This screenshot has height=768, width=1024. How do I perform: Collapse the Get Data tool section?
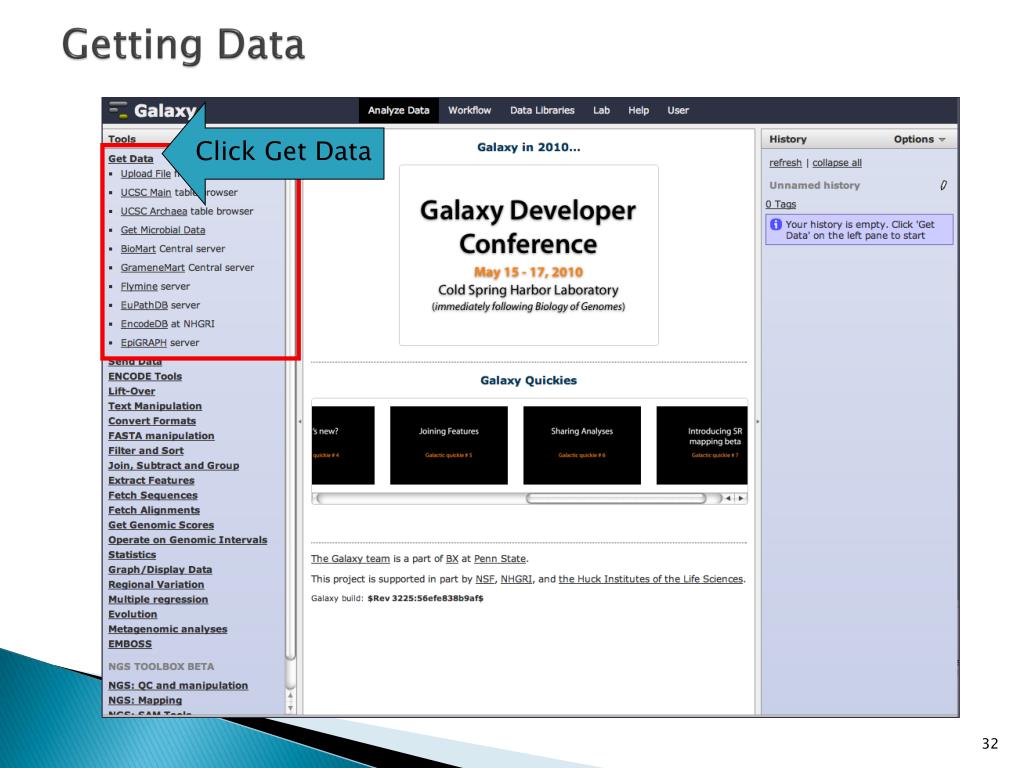tap(131, 159)
